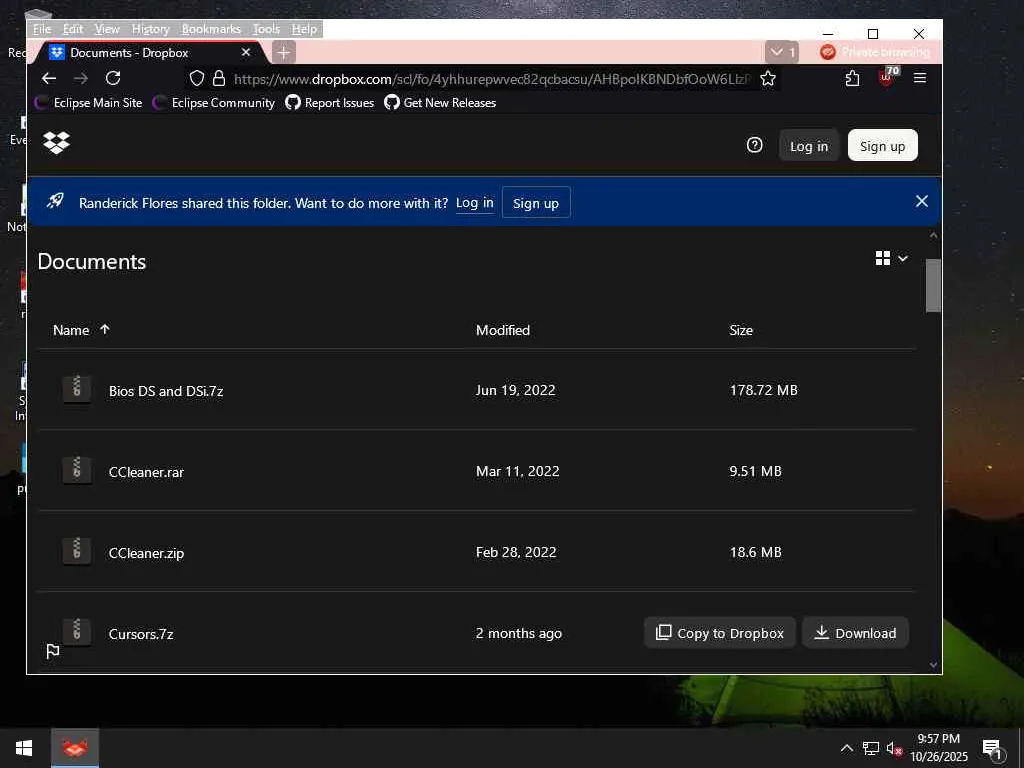Open the tracking protection shield icon
This screenshot has width=1024, height=768.
pos(197,78)
